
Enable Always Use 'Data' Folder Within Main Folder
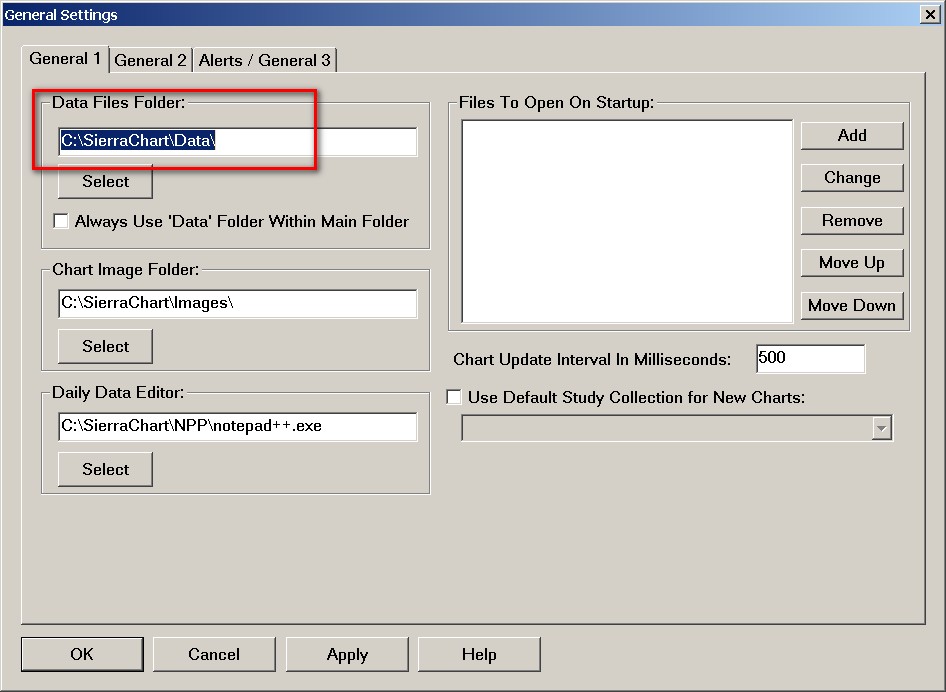(61, 221)
